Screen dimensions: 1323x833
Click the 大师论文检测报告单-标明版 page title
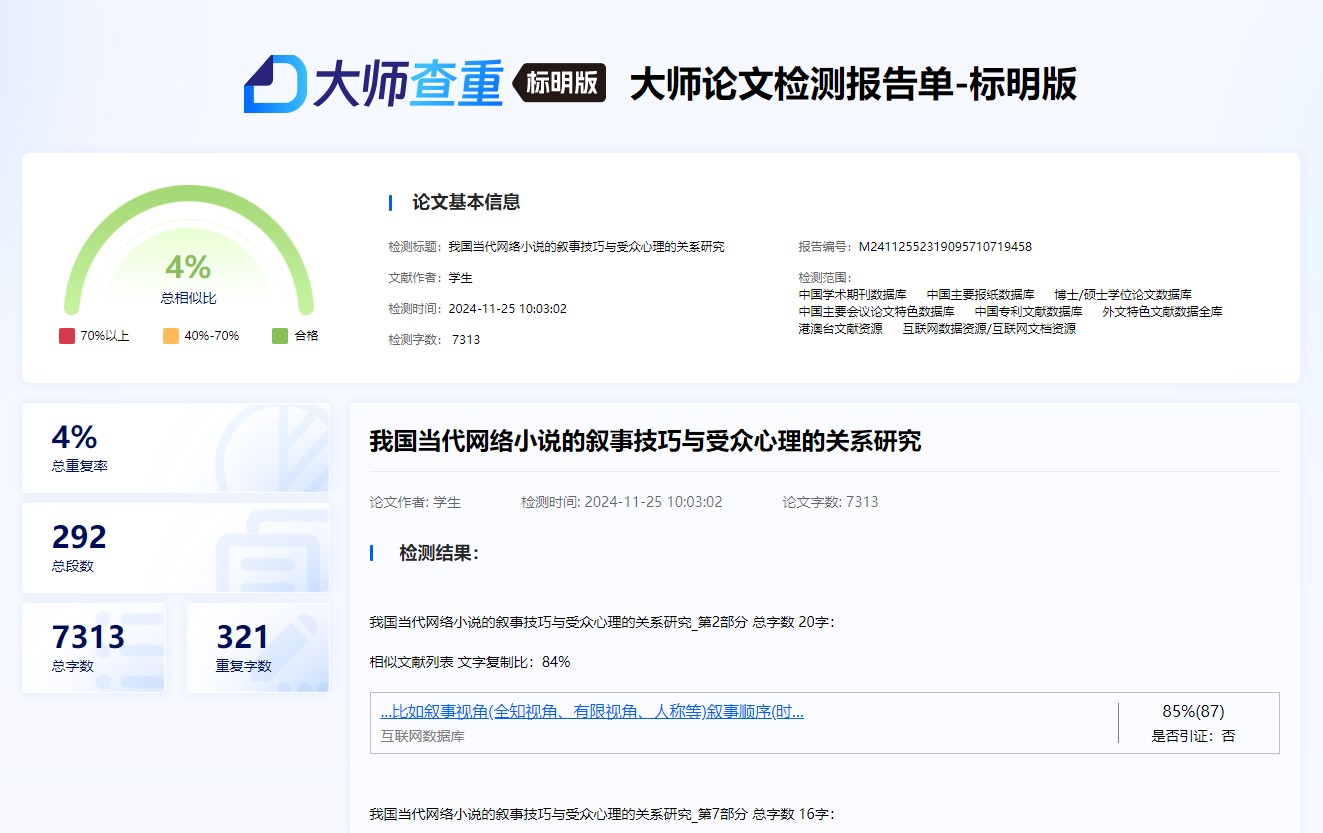coord(853,84)
